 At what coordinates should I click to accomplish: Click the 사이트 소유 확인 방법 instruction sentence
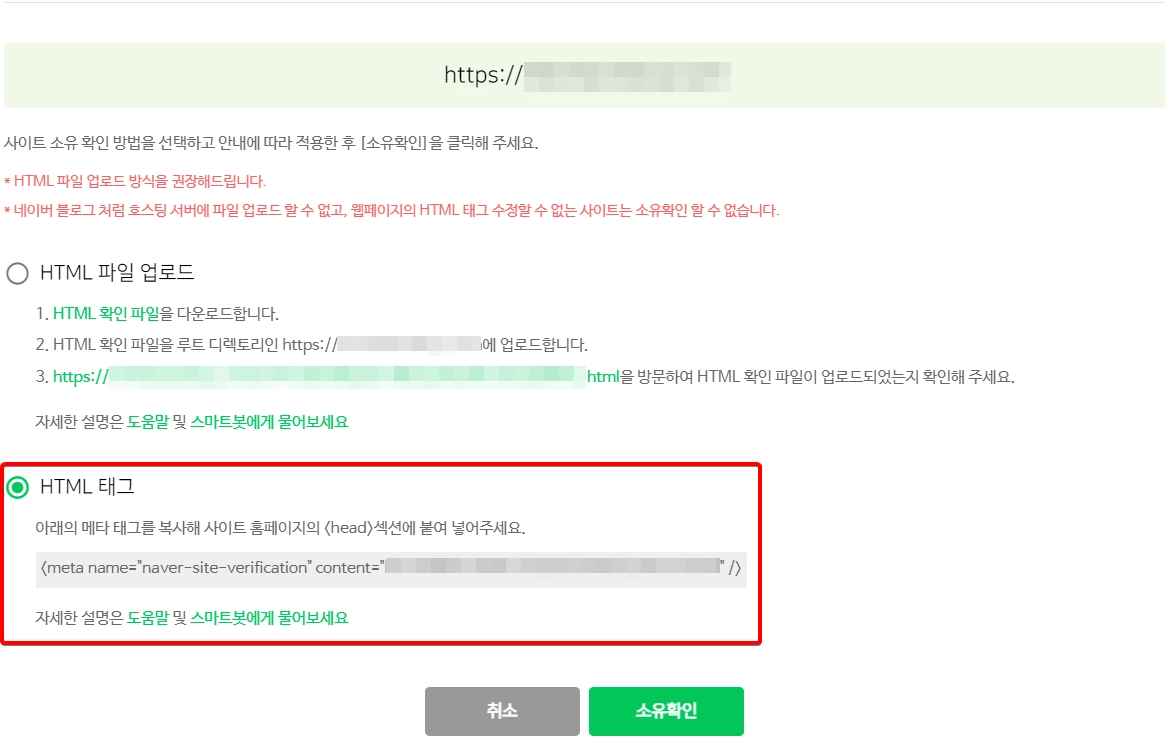271,143
